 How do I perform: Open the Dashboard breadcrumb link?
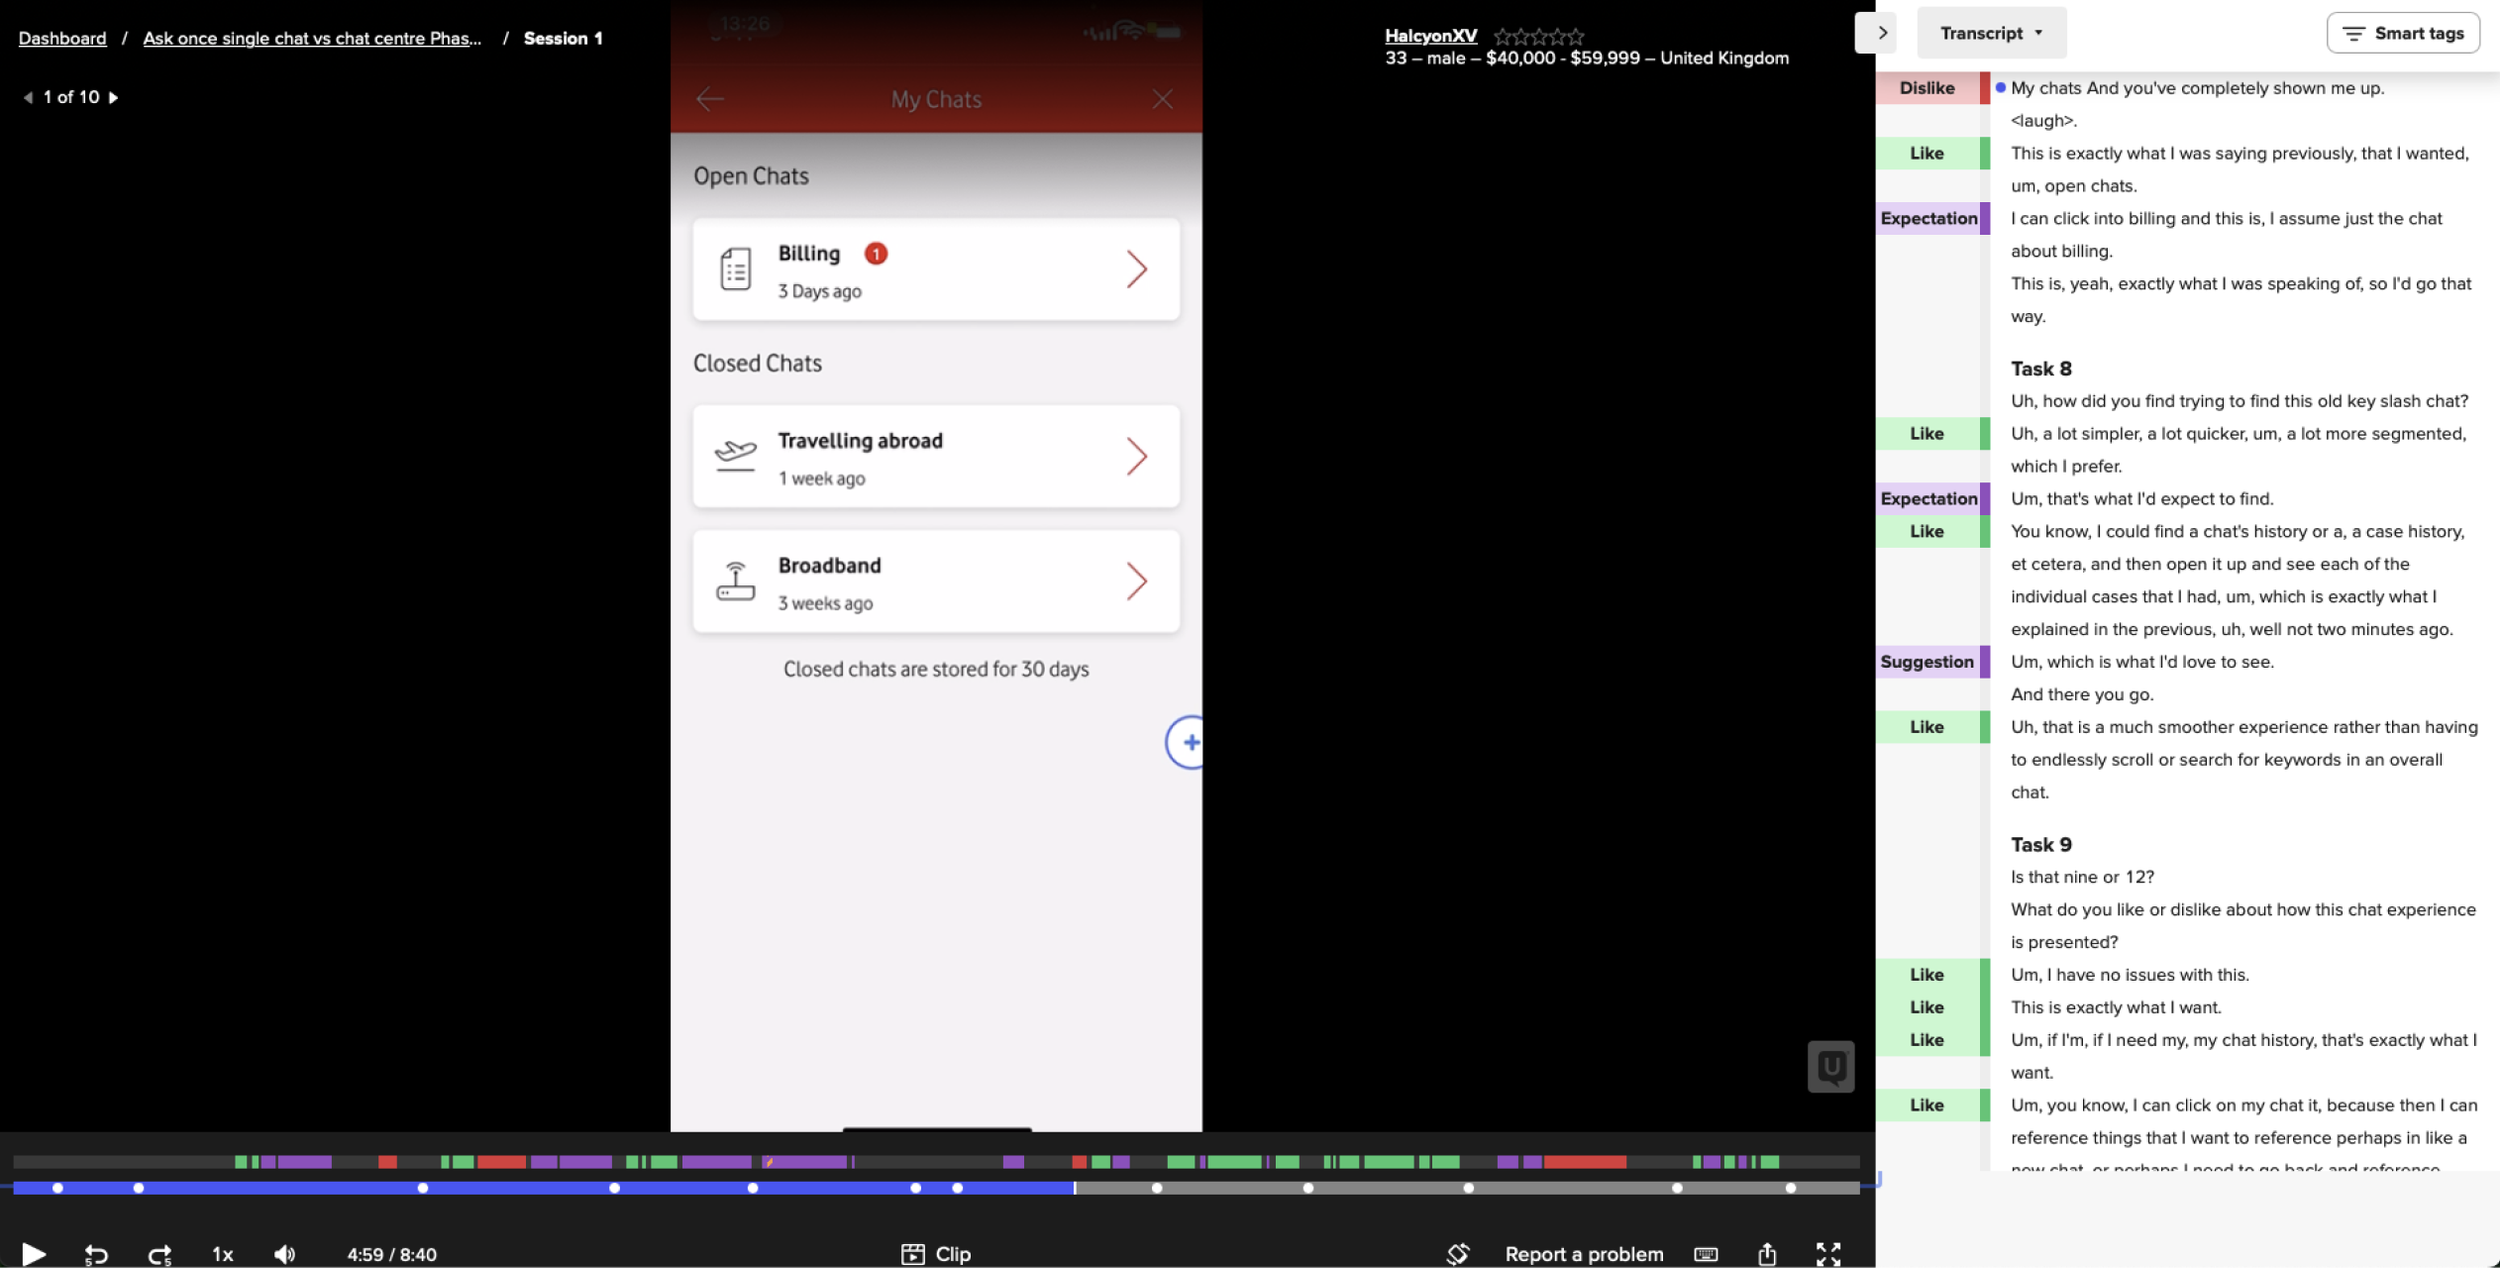point(62,38)
